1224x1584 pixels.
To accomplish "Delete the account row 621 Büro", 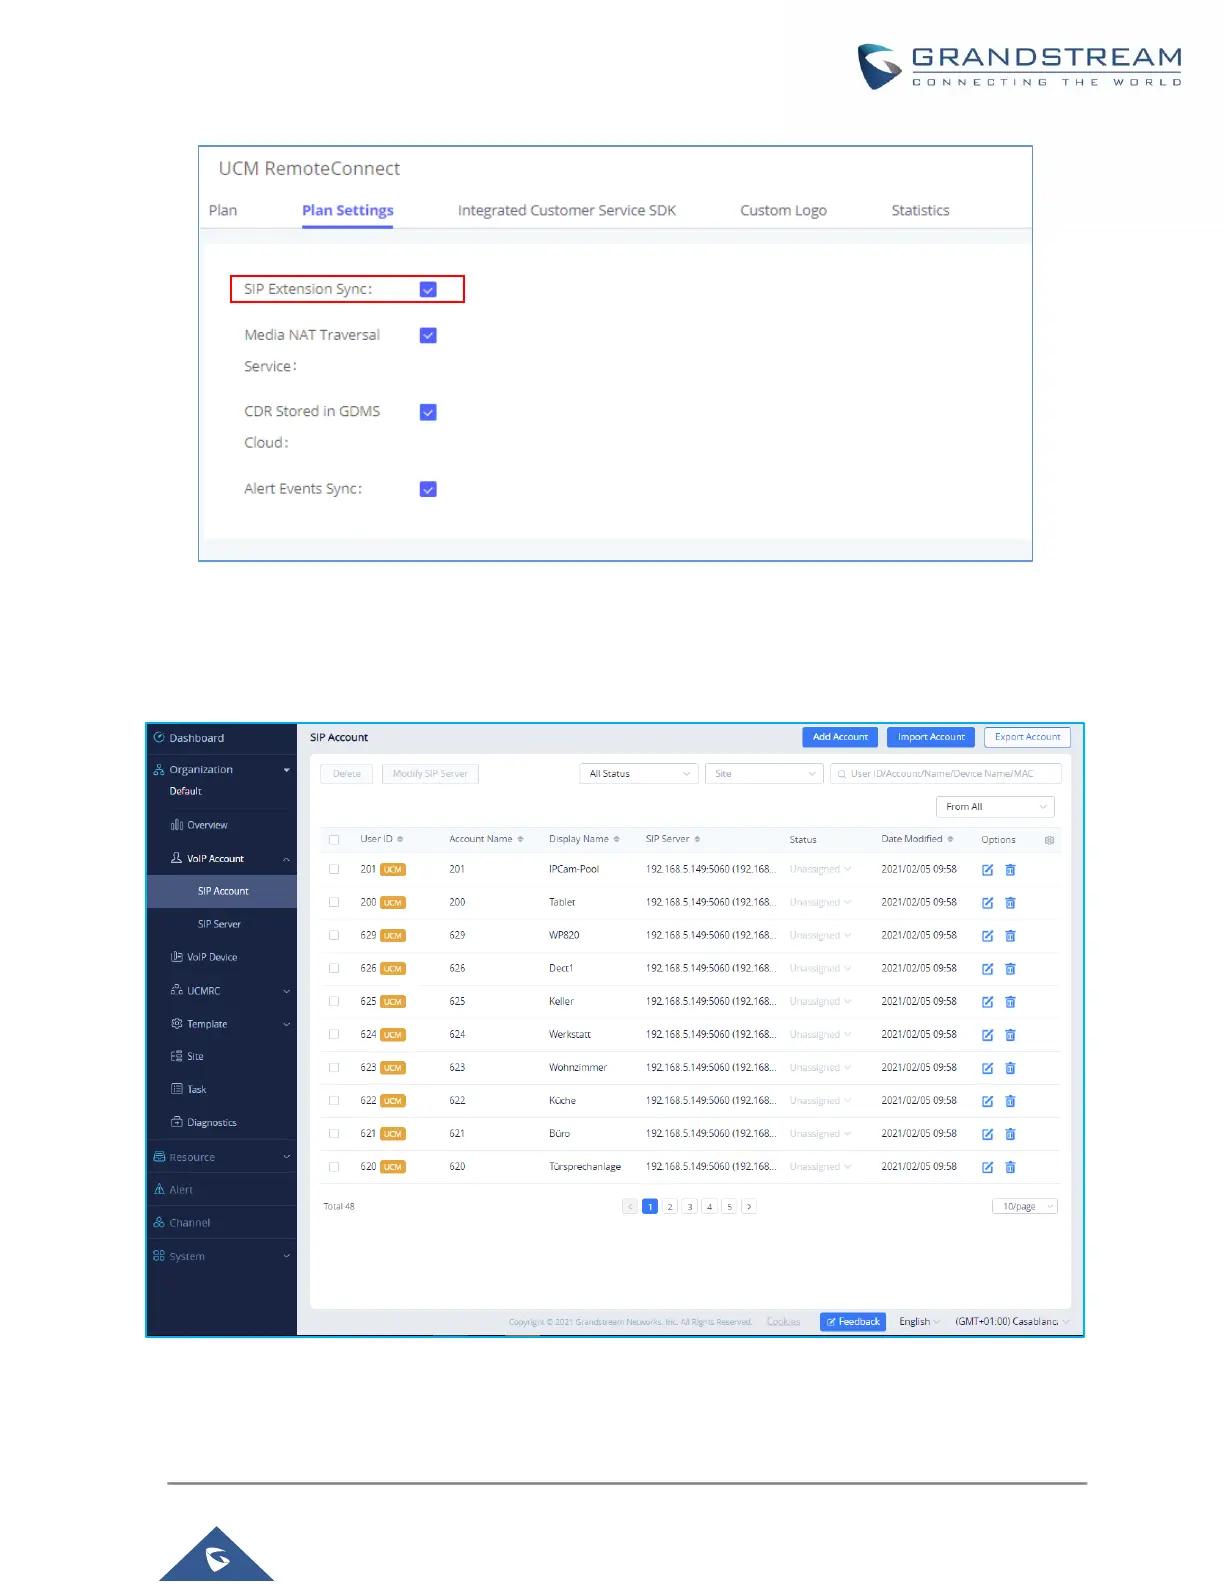I will click(1010, 1134).
